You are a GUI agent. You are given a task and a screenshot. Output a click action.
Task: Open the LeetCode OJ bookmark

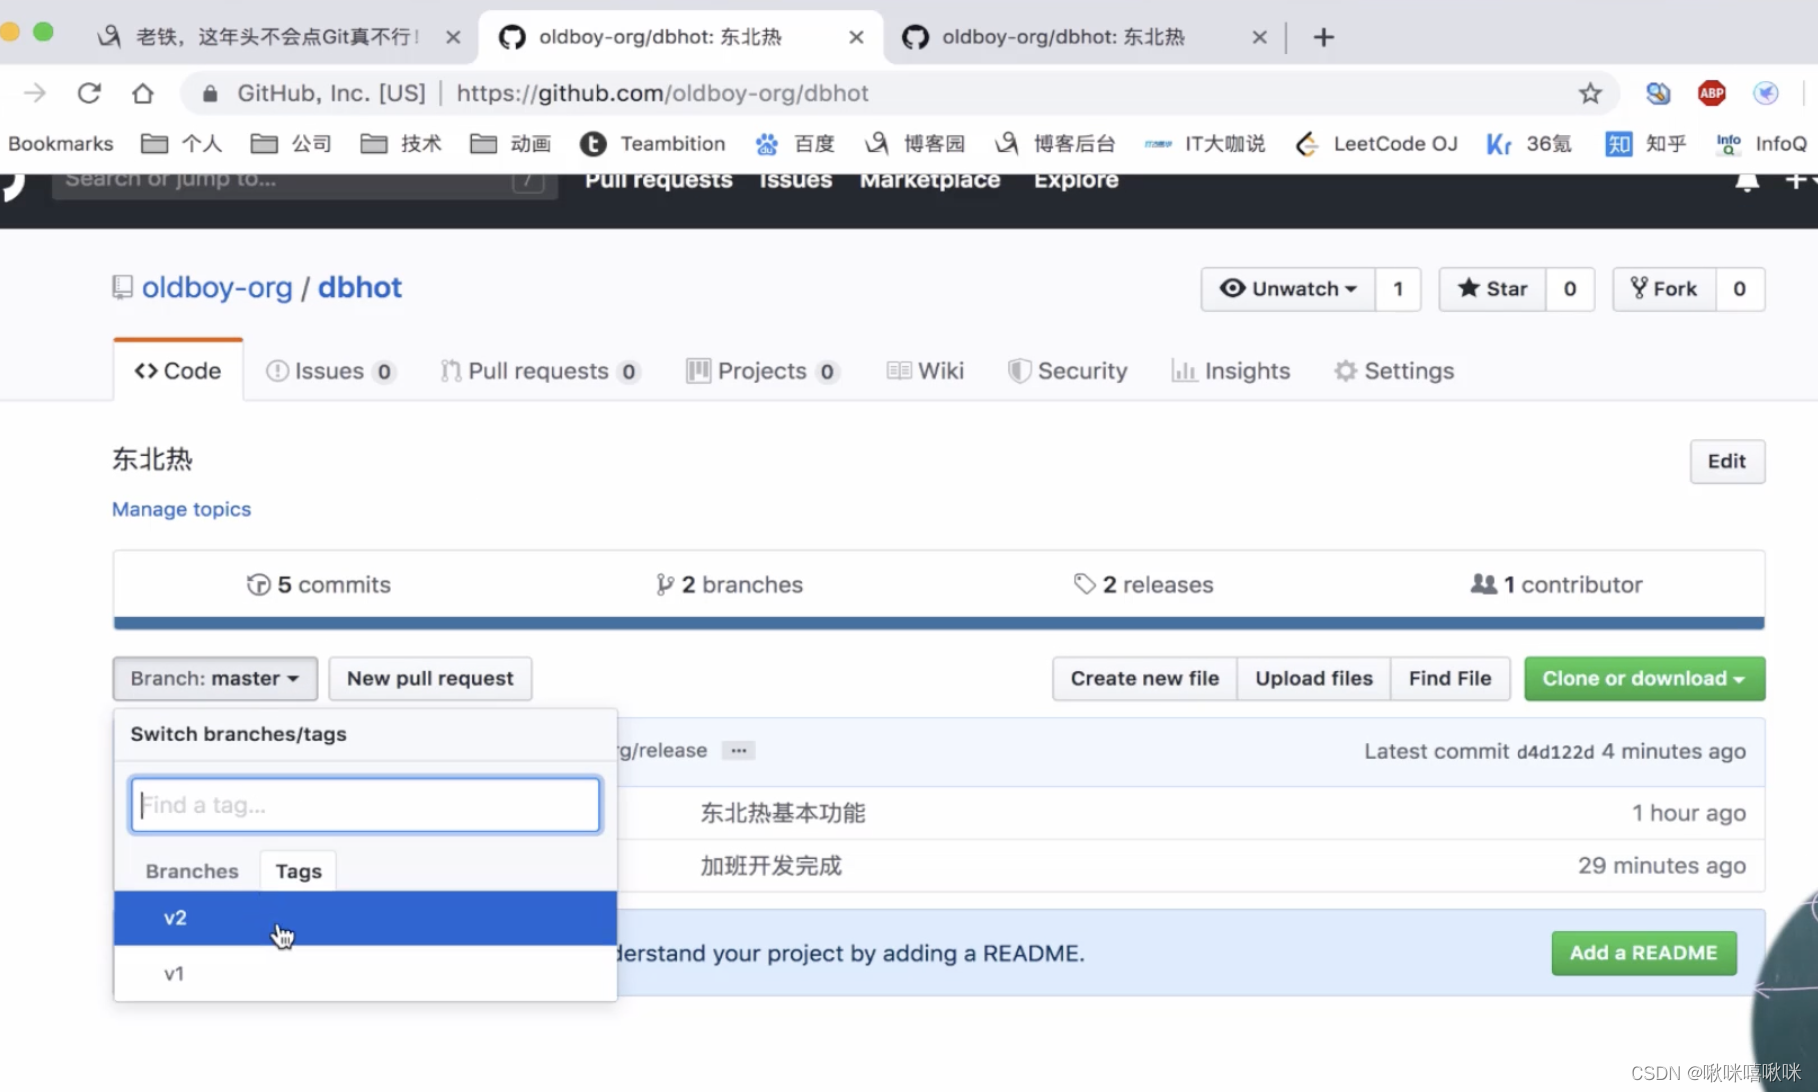tap(1376, 144)
